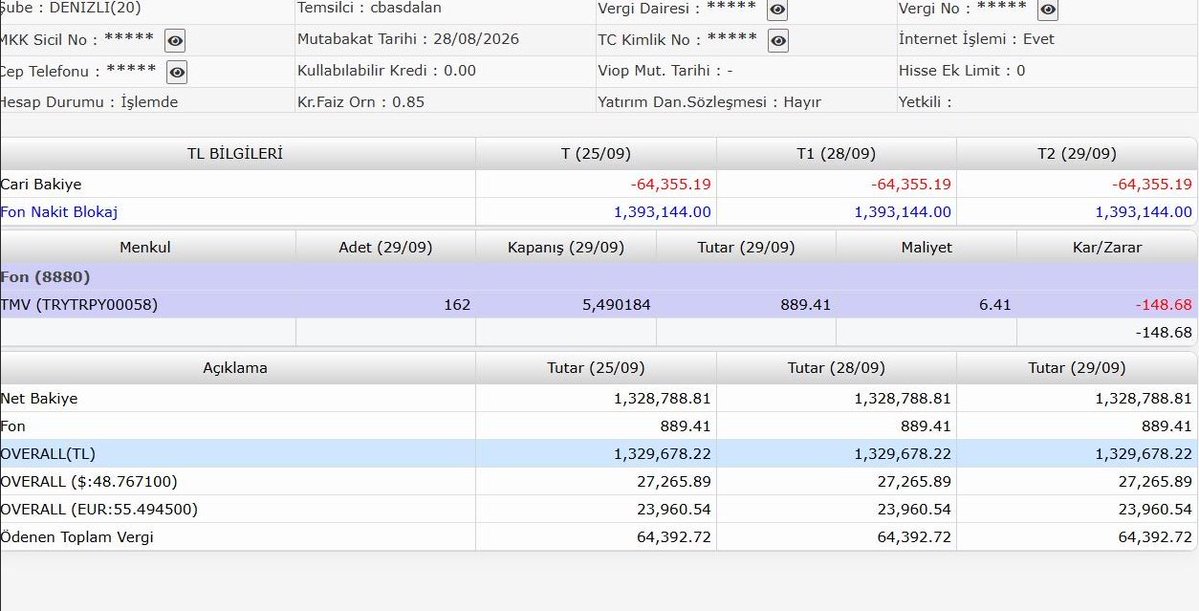Click the Hisse Ek Limit 0 field
This screenshot has width=1199, height=611.
pyautogui.click(x=962, y=71)
